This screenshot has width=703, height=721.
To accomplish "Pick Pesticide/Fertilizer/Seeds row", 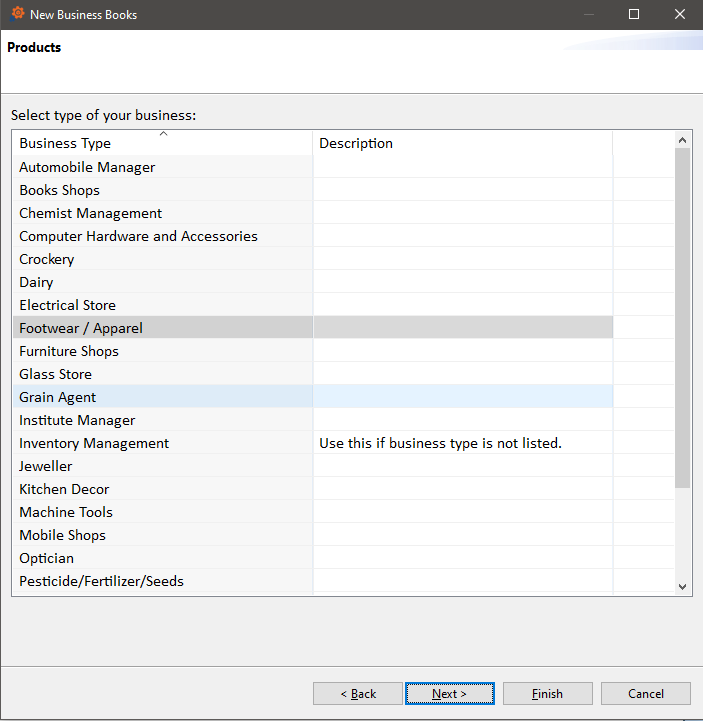I will [x=101, y=581].
